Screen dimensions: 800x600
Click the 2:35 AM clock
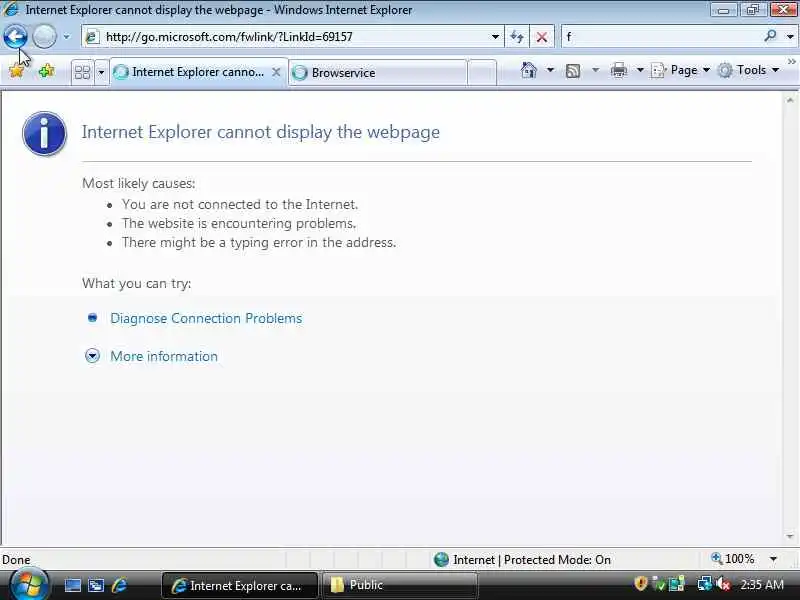point(762,584)
